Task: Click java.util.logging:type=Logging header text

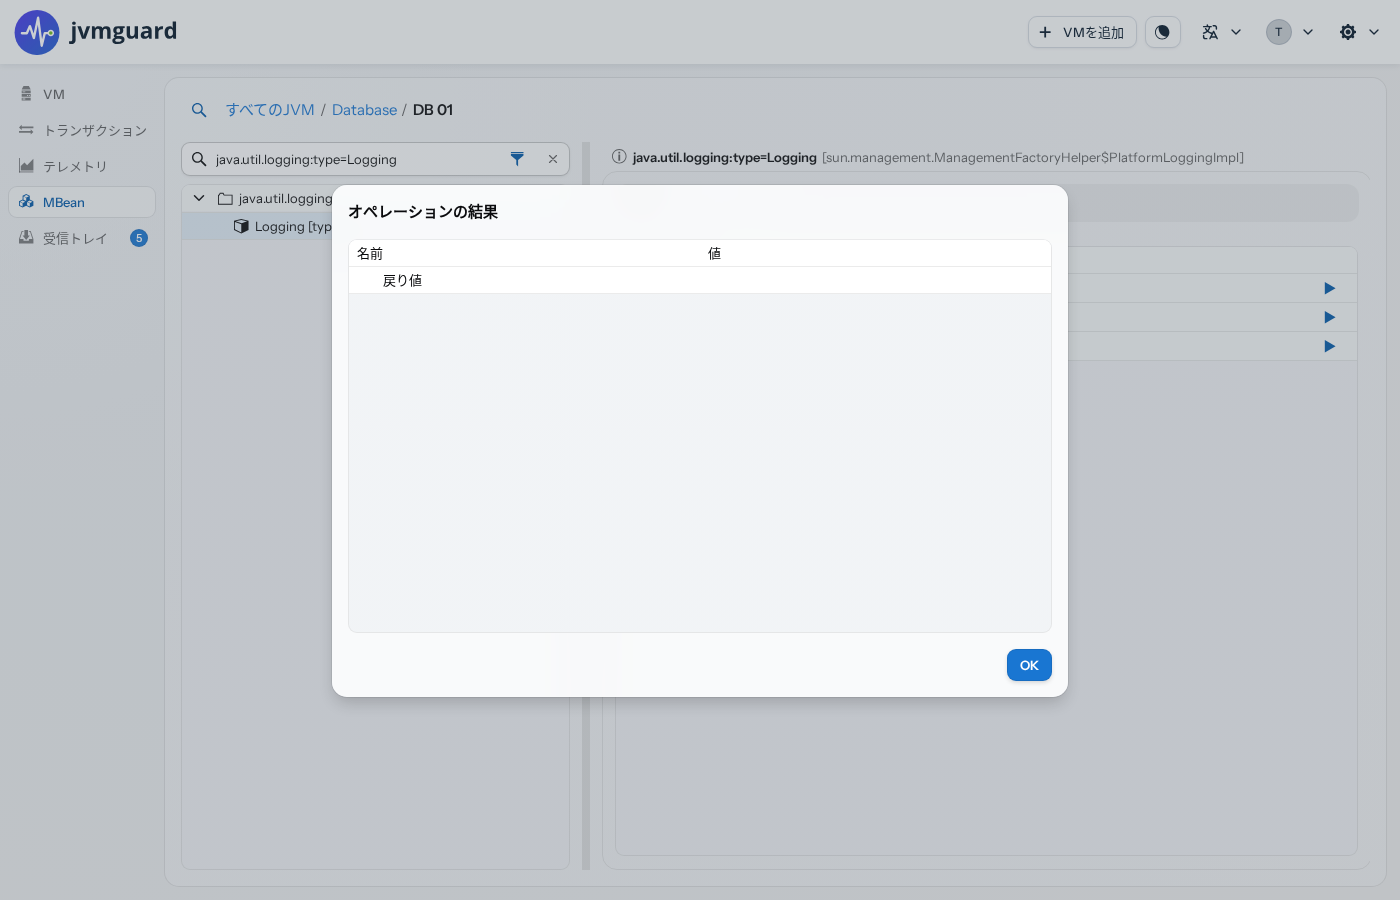Action: click(725, 157)
